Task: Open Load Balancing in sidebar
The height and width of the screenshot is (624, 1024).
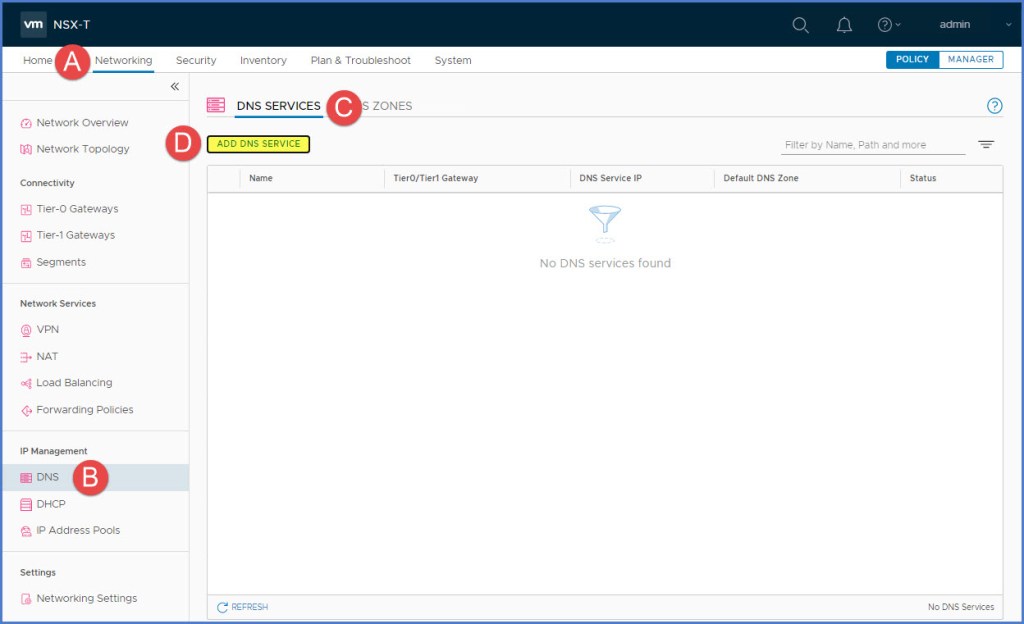Action: coord(74,383)
